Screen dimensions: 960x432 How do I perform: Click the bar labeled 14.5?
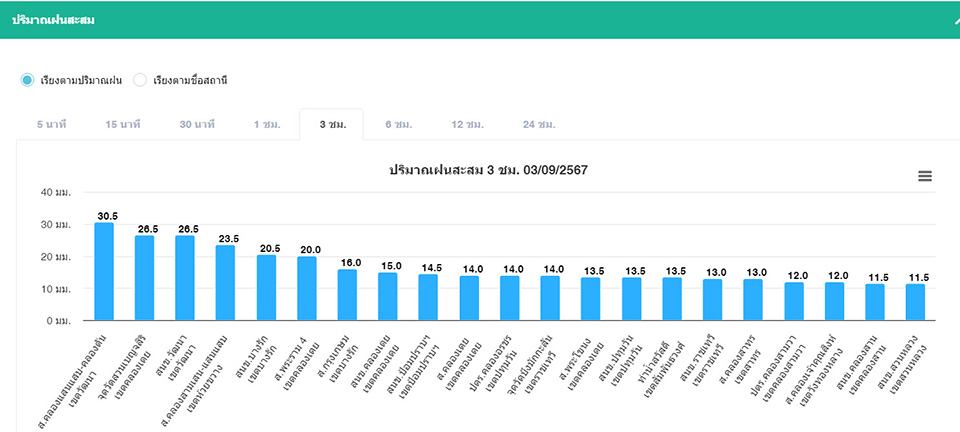click(x=428, y=298)
